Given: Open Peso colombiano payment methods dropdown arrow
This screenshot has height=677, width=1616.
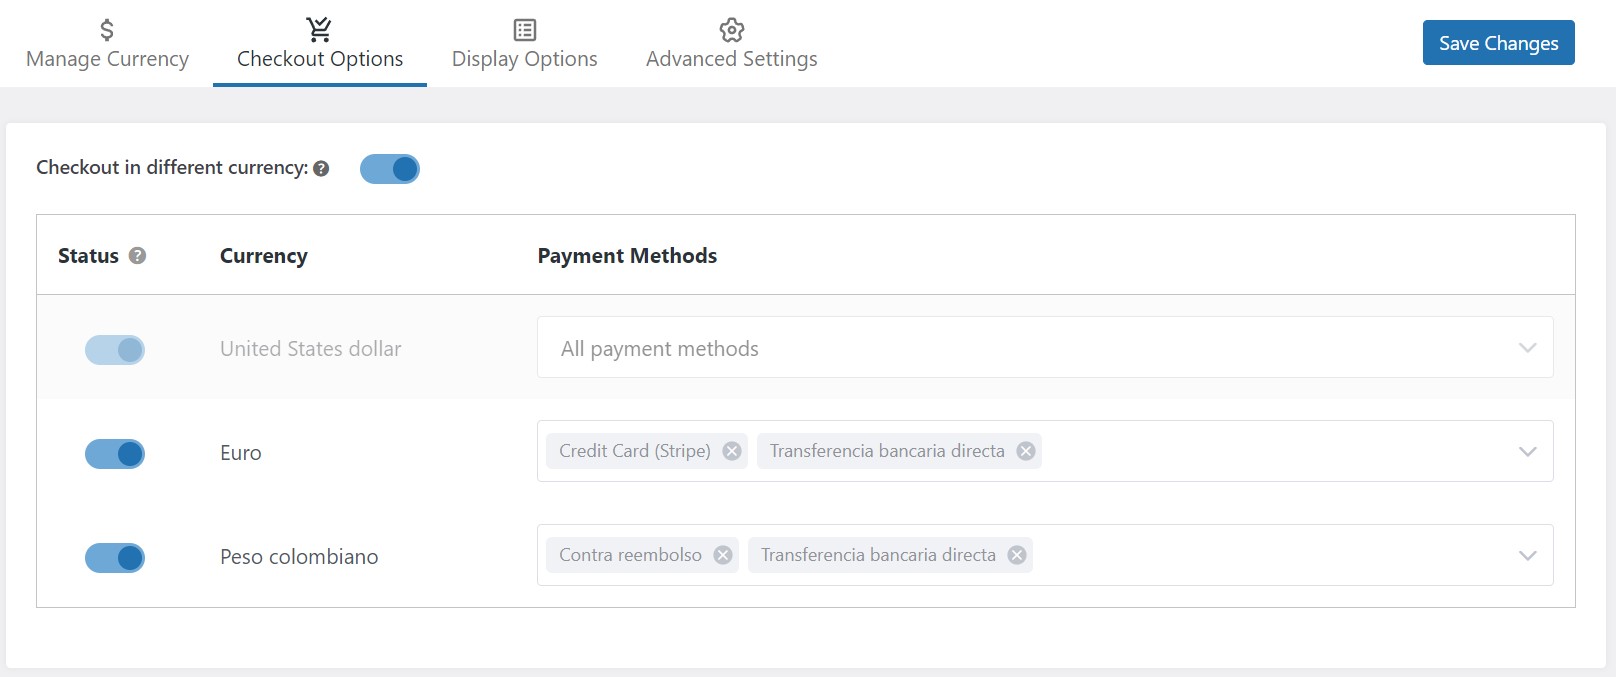Looking at the screenshot, I should click(x=1527, y=556).
